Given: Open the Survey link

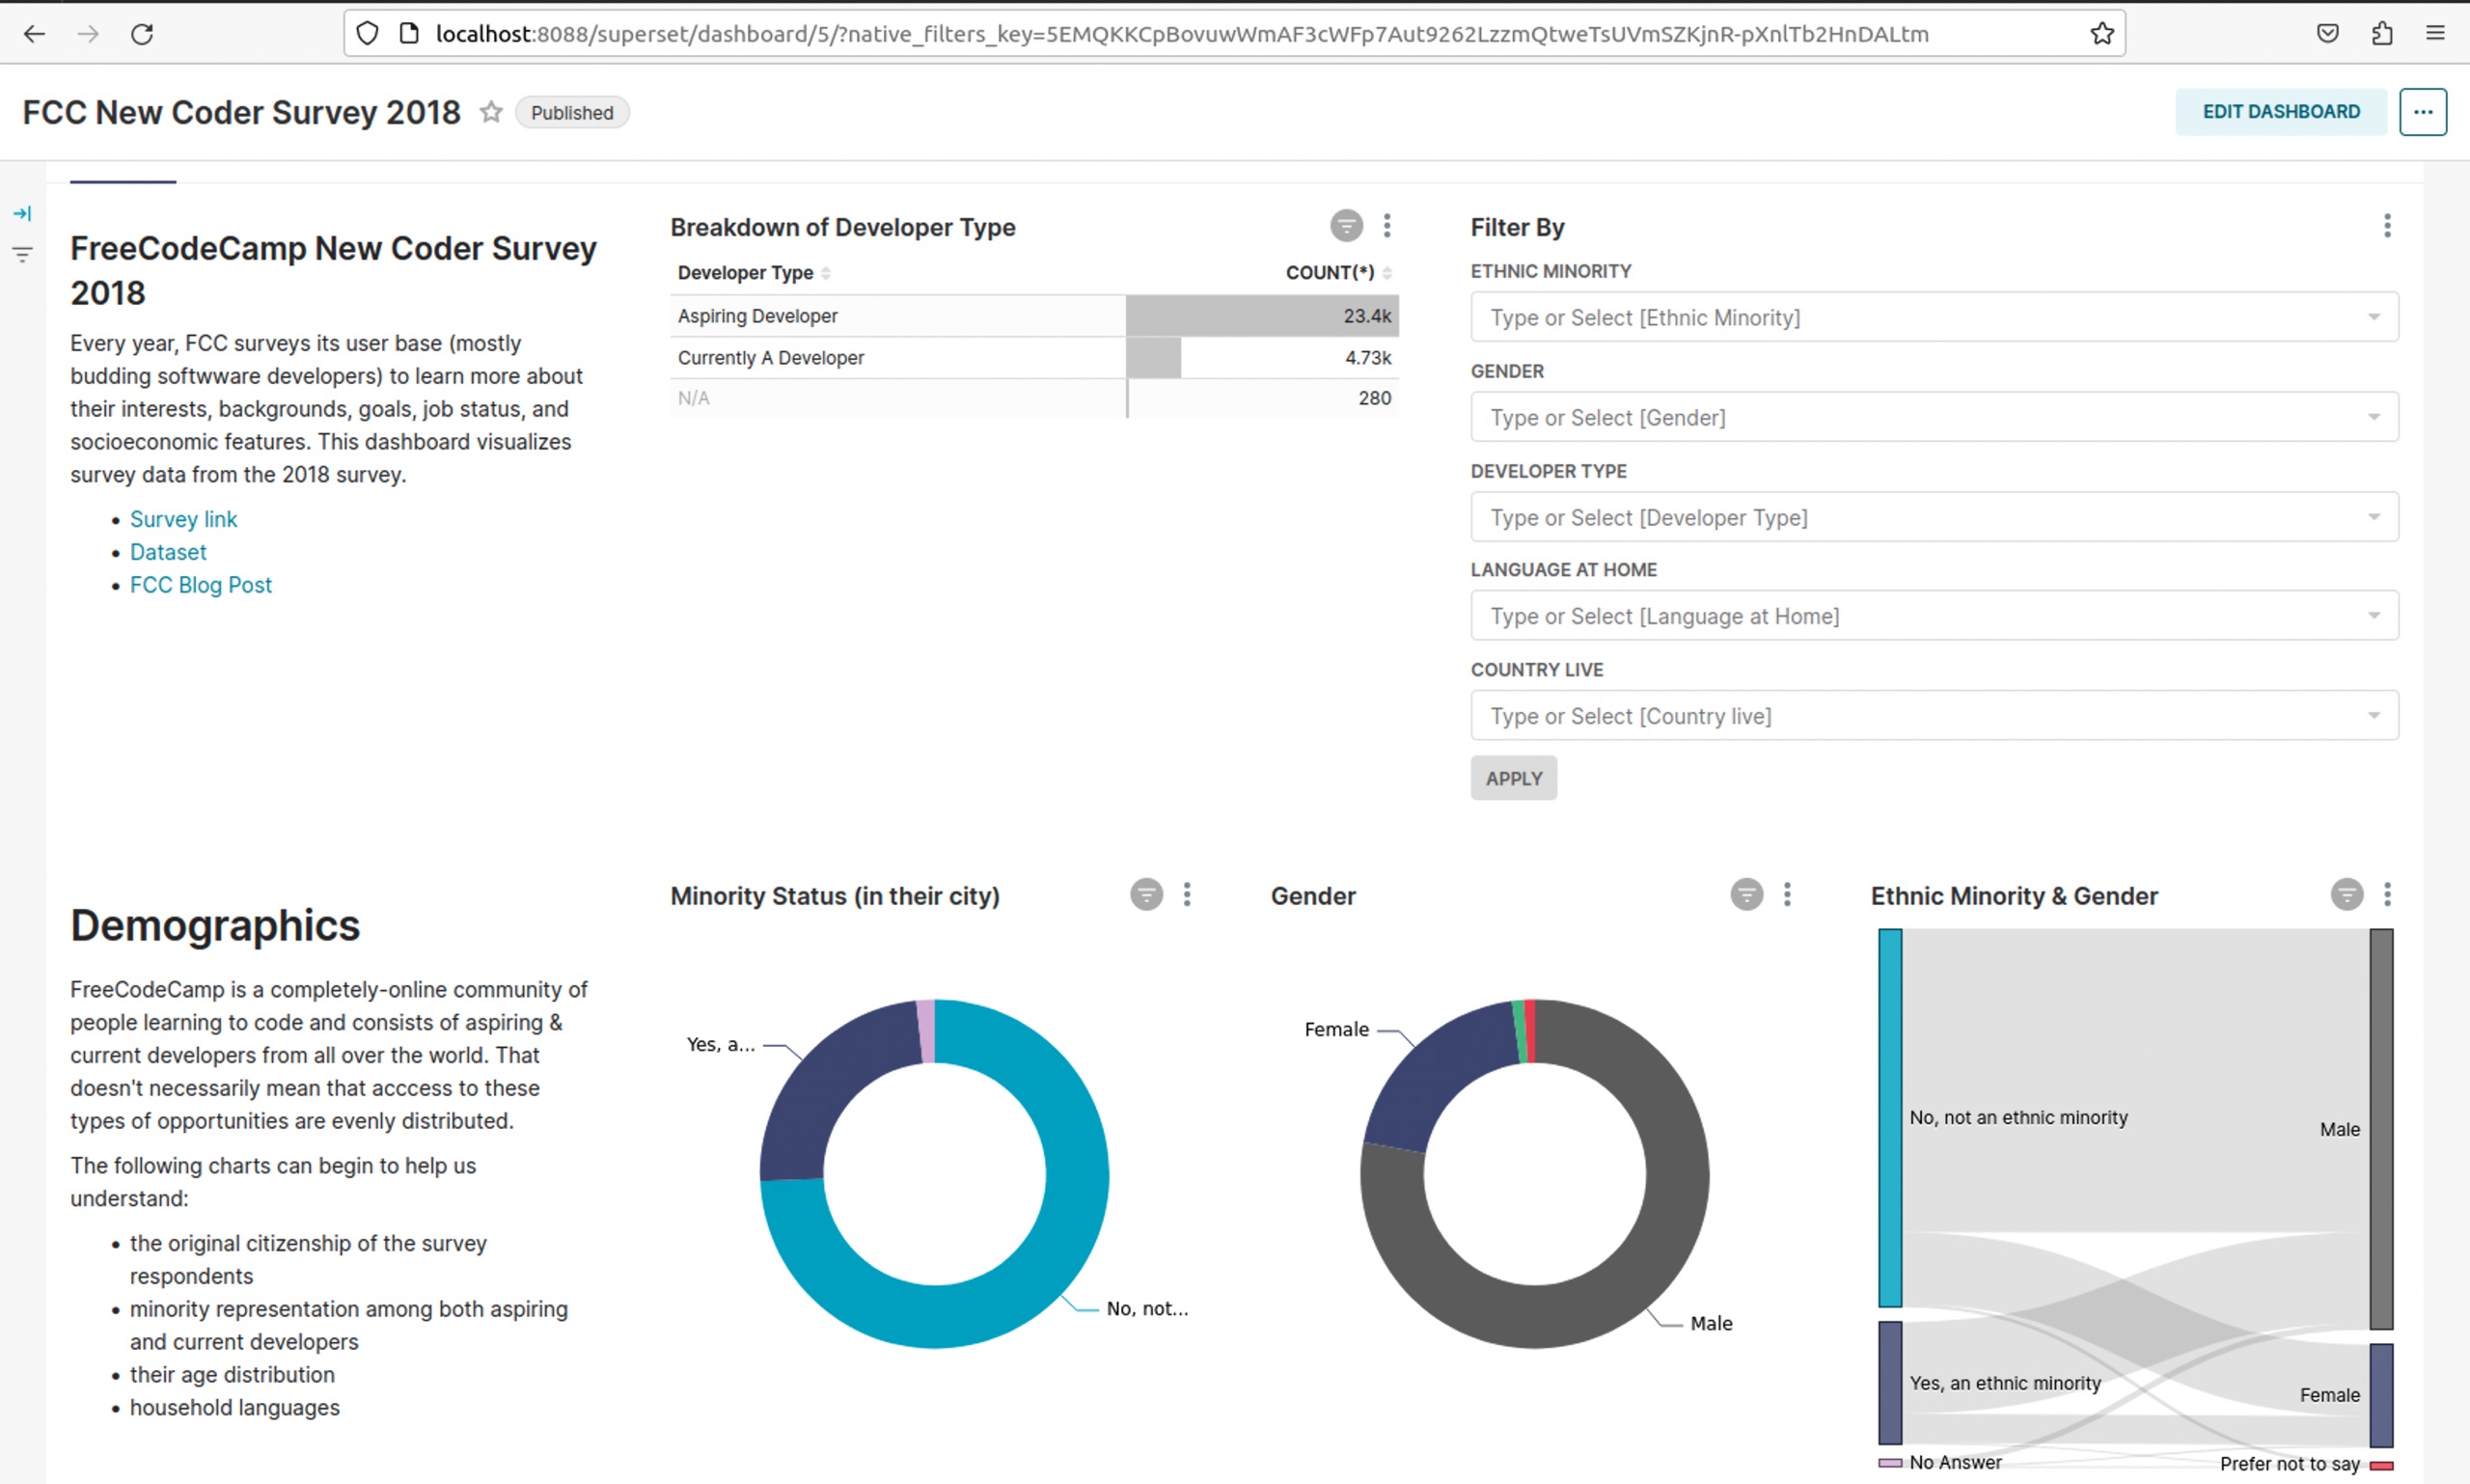Looking at the screenshot, I should [x=183, y=519].
